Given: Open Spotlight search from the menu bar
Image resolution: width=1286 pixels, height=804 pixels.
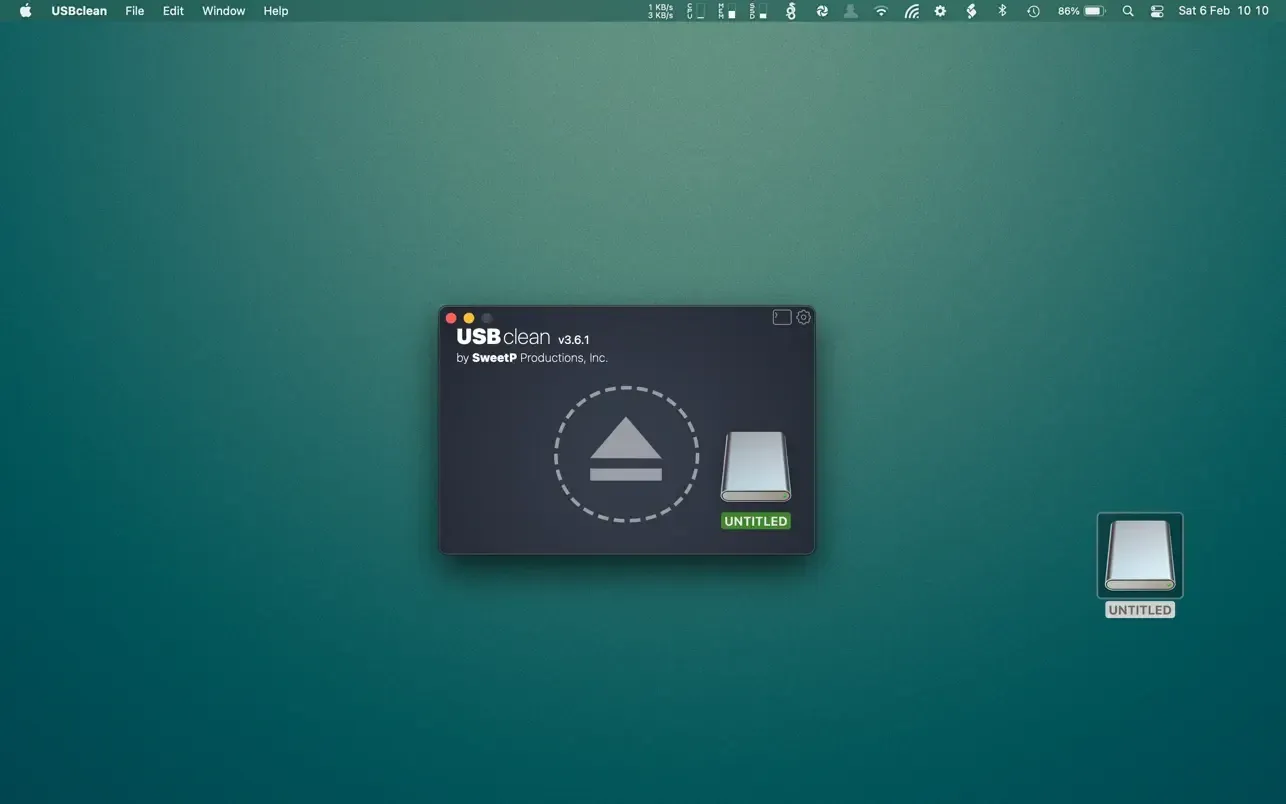Looking at the screenshot, I should [x=1127, y=11].
